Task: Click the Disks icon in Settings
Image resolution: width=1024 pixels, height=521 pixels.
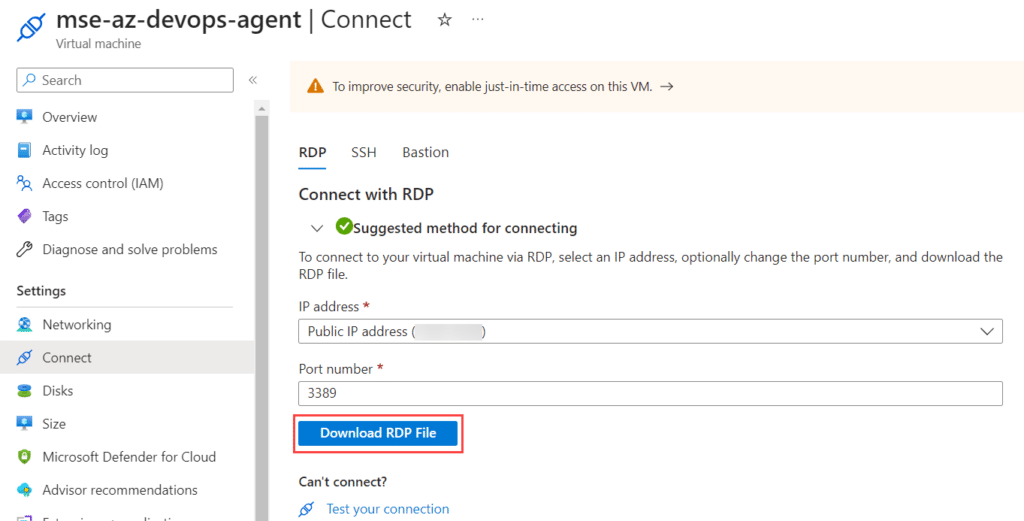Action: point(24,390)
